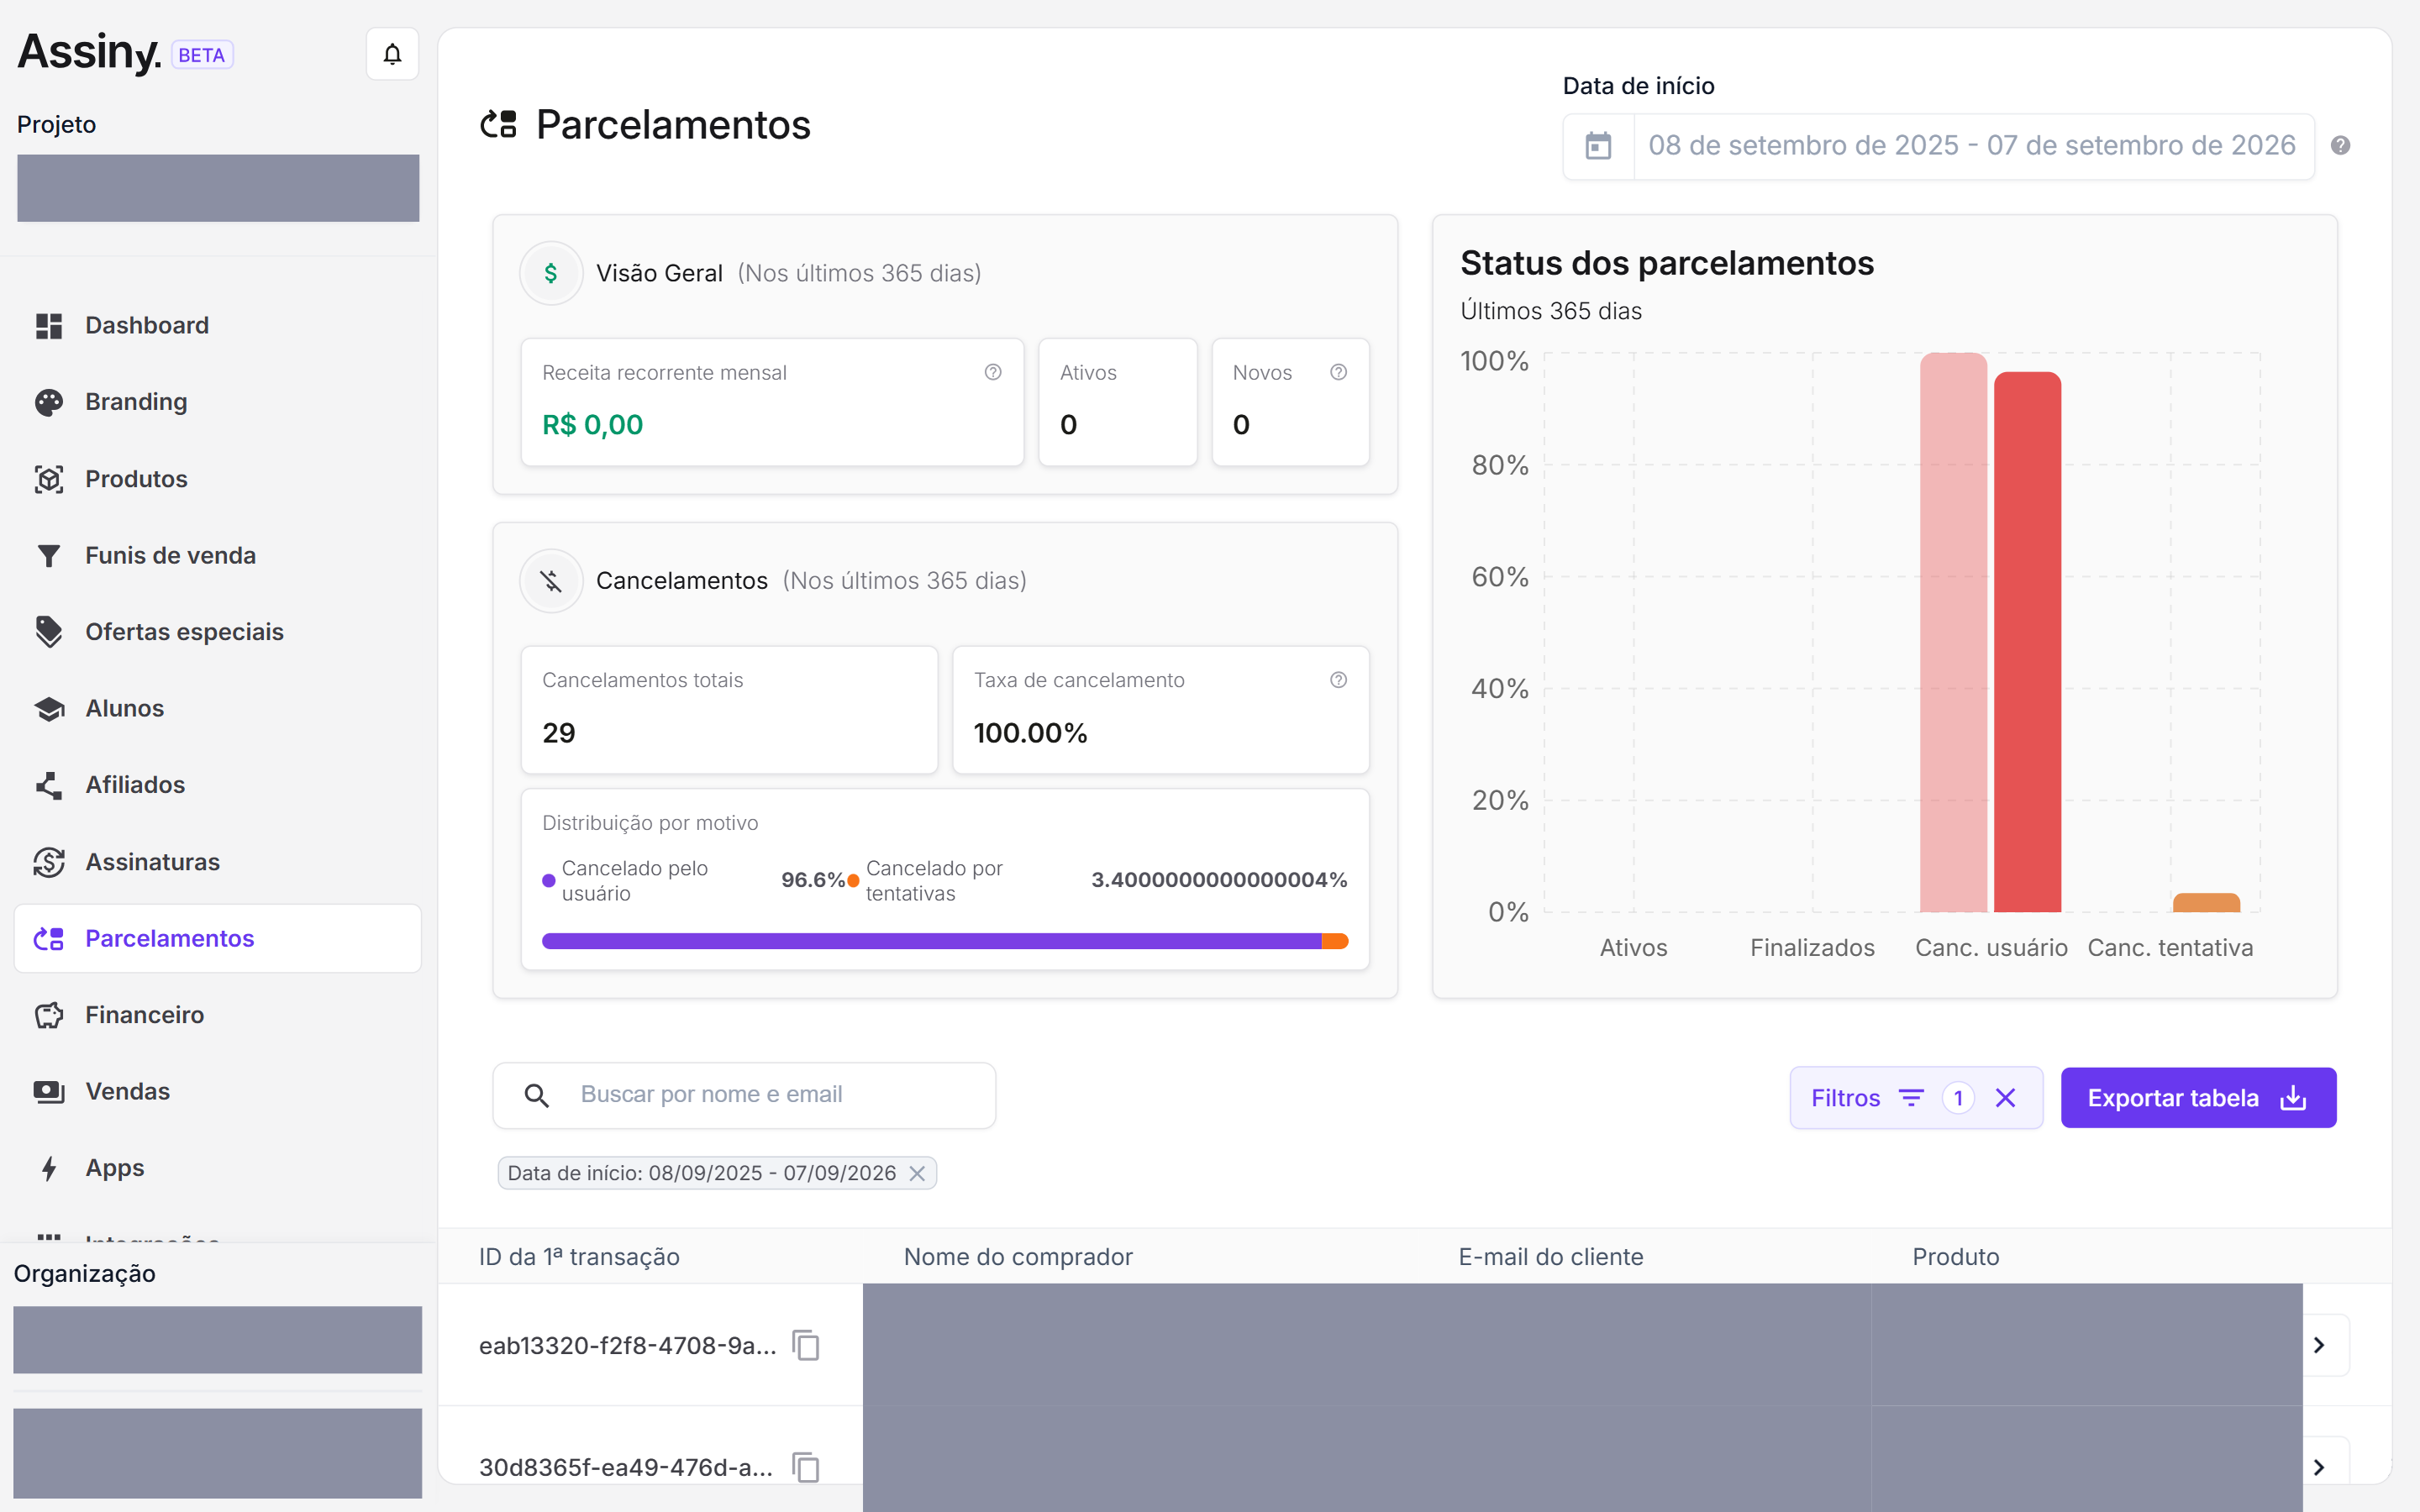This screenshot has height=1512, width=2420.
Task: Click the Canc. usuário dark red bar
Action: click(2027, 642)
